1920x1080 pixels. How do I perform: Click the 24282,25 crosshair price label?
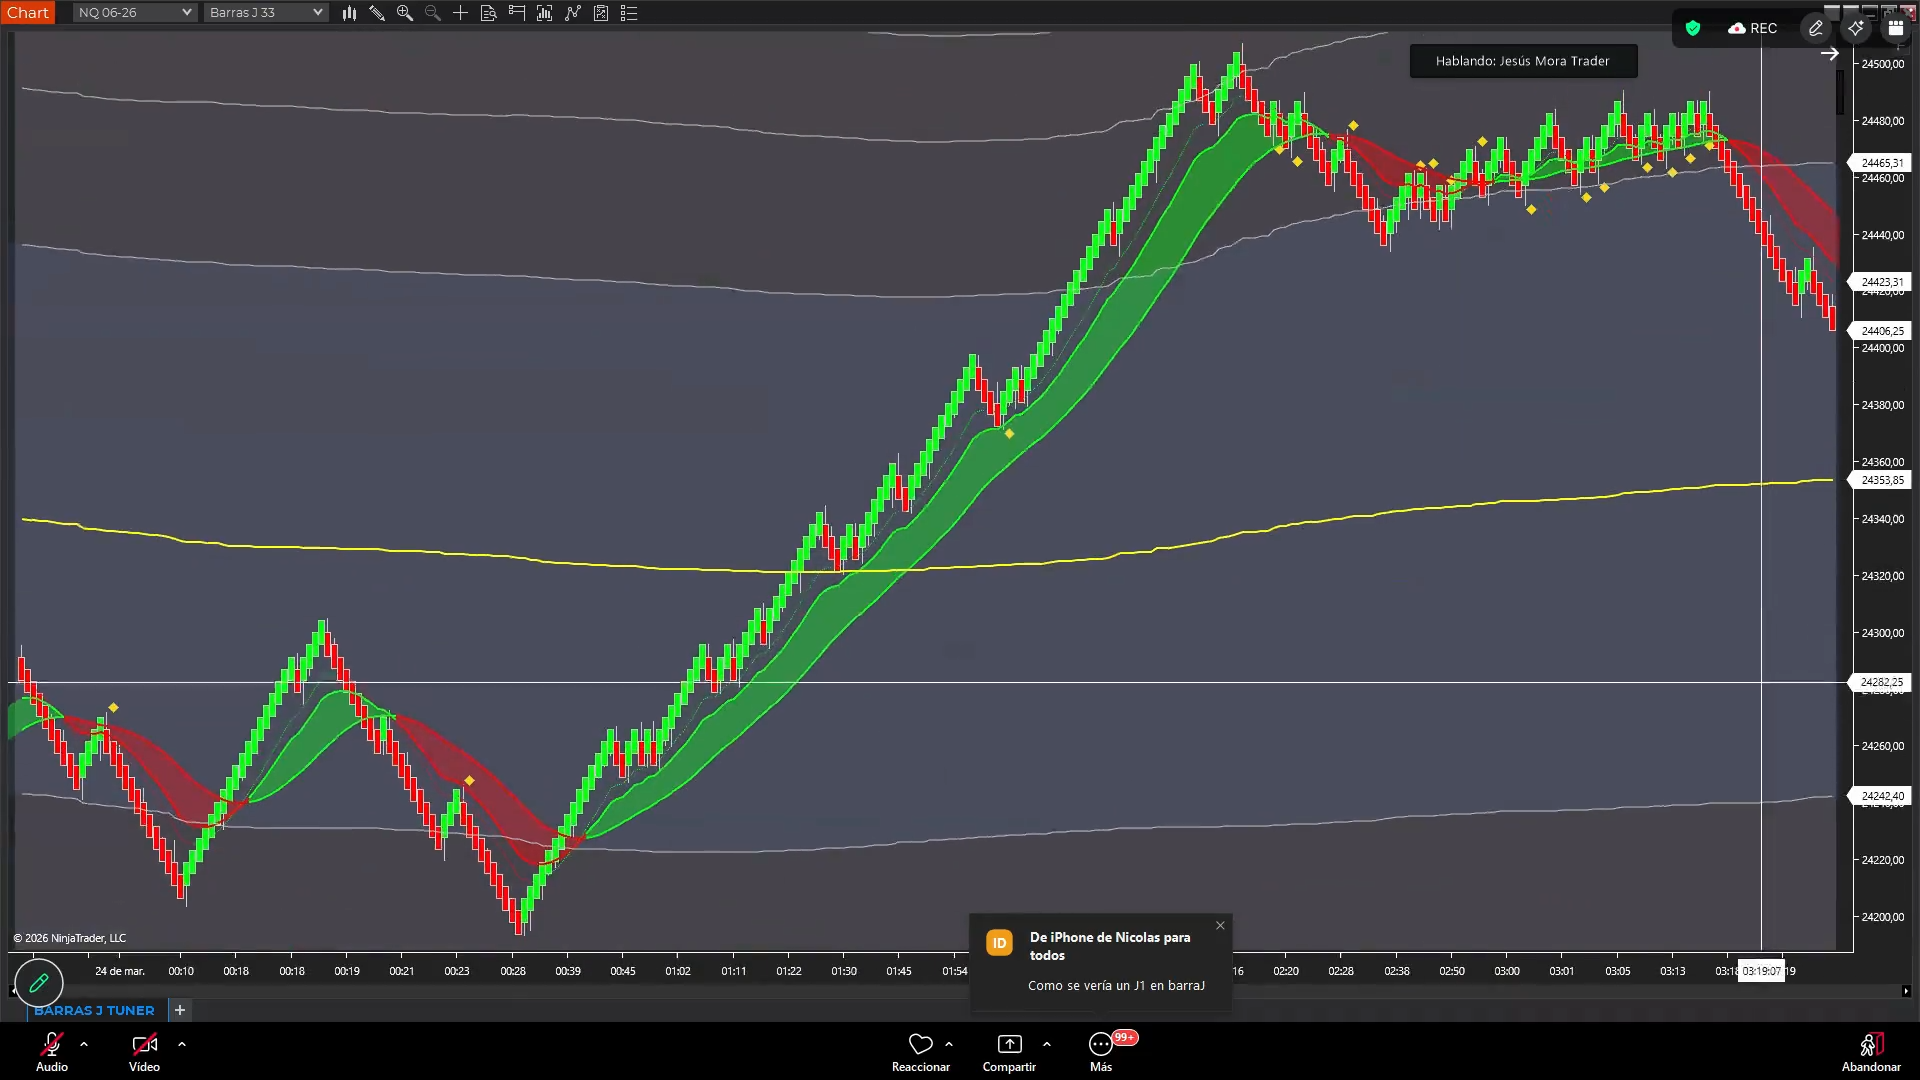(1881, 682)
